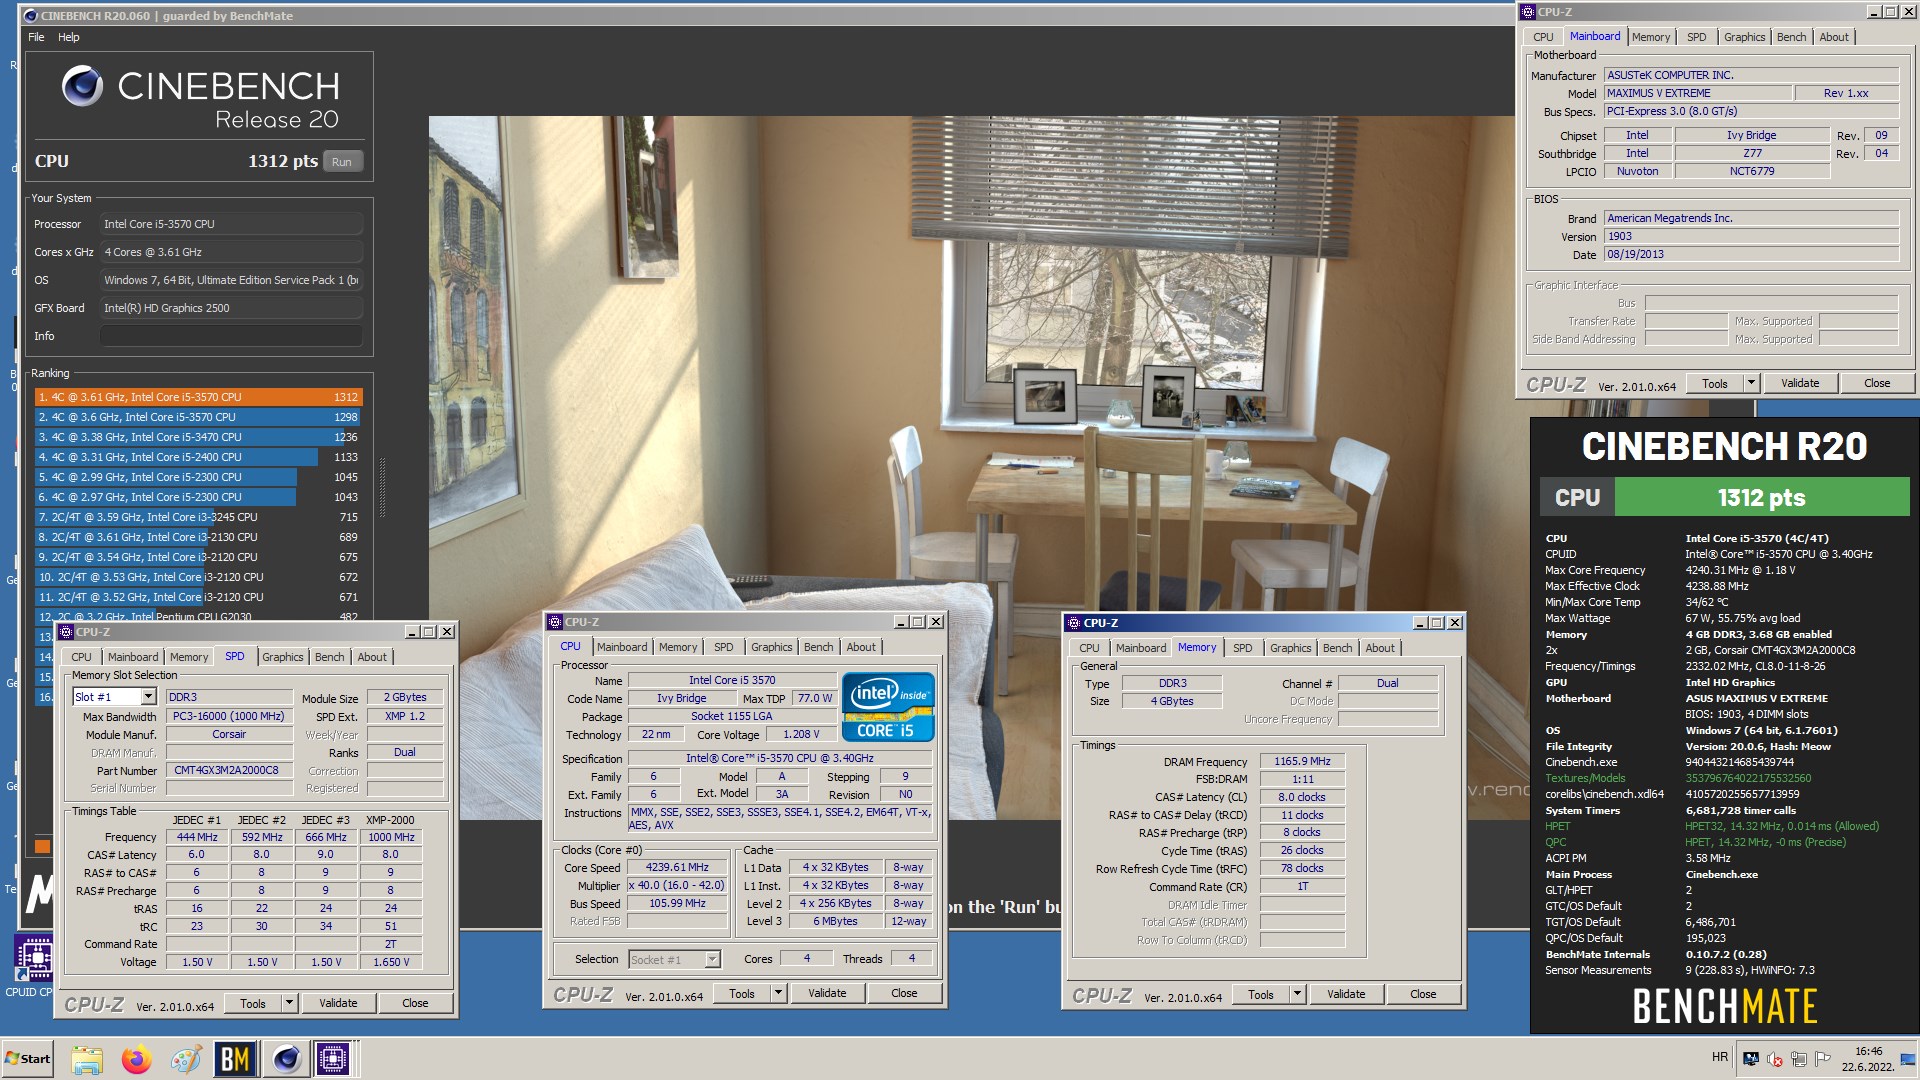Open the About tab in SPD CPU-Z window
This screenshot has height=1080, width=1920.
pos(372,657)
